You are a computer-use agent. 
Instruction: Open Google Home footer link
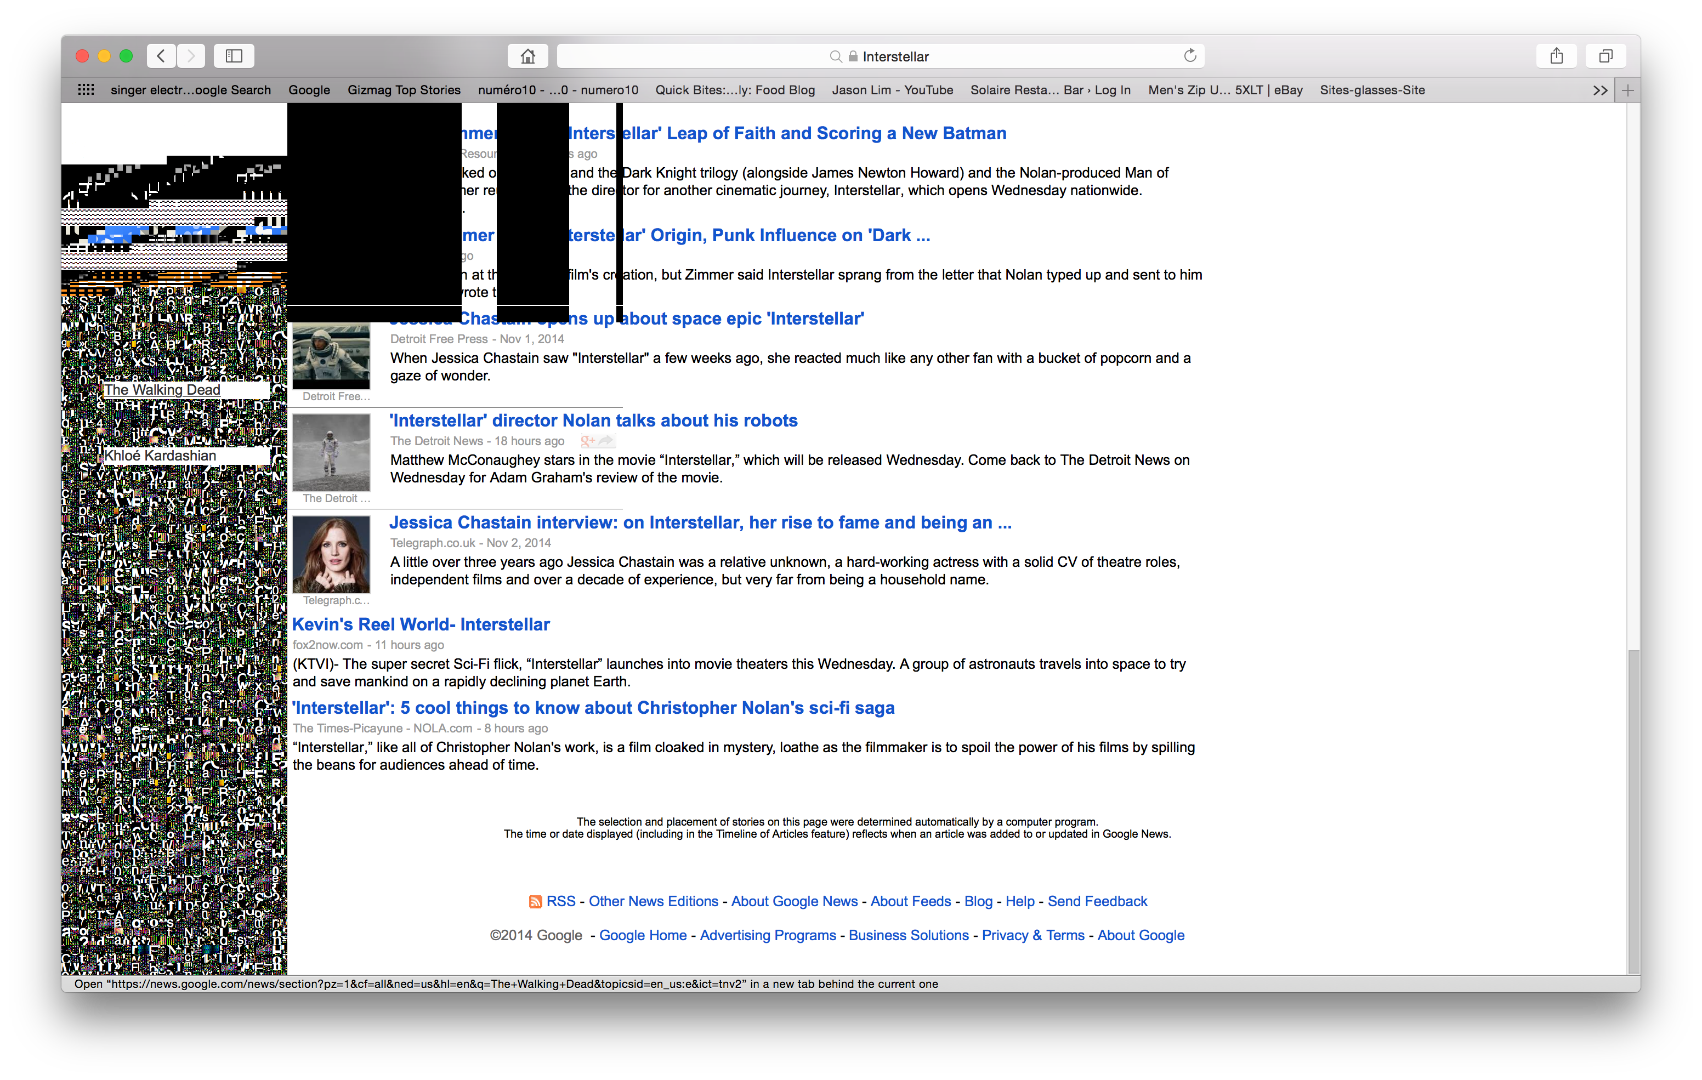pos(643,936)
